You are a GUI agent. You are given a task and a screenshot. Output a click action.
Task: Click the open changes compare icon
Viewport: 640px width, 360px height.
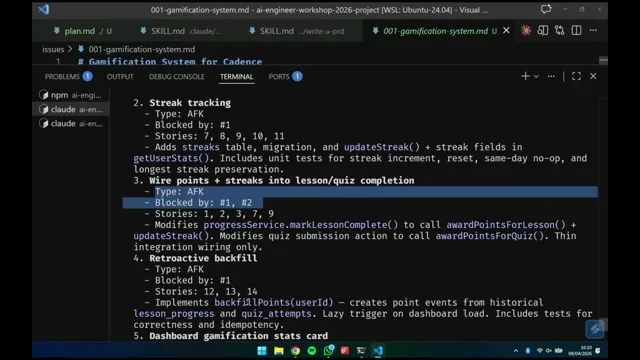[x=559, y=31]
